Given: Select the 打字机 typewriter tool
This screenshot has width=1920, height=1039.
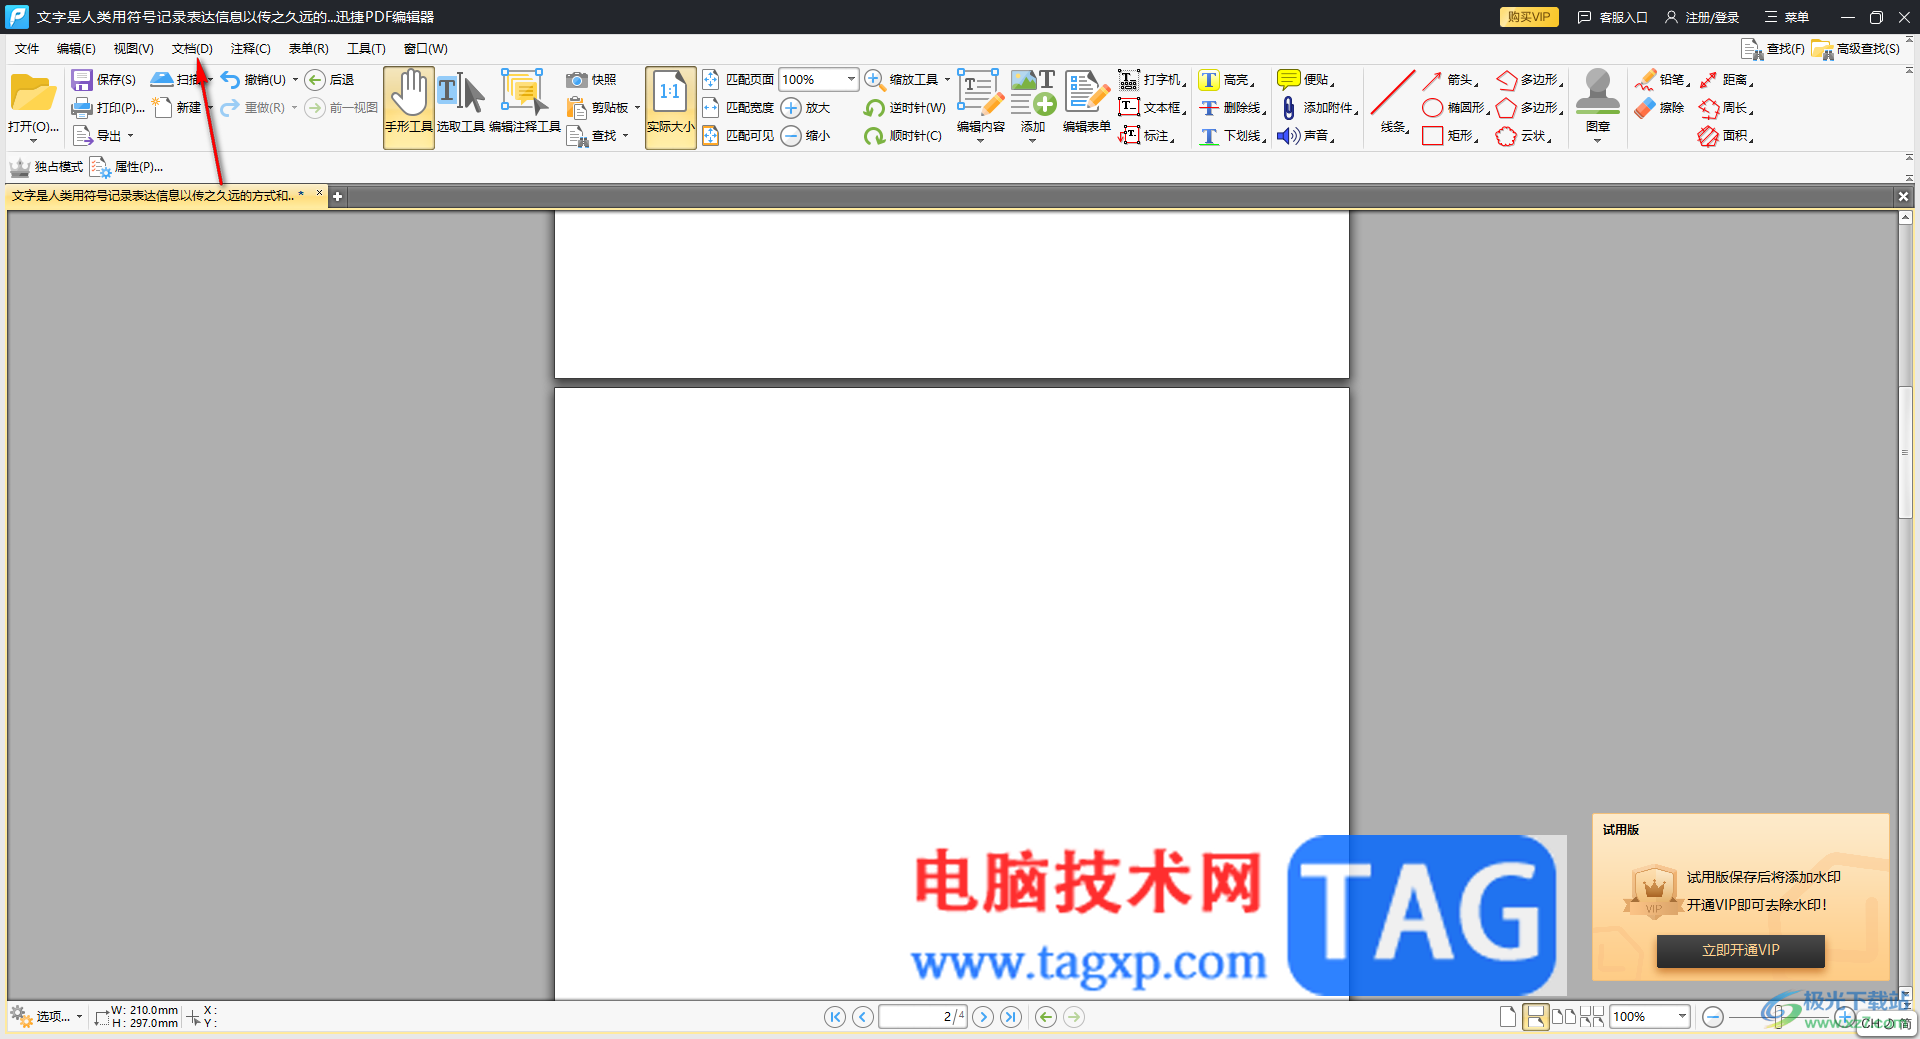Looking at the screenshot, I should pos(1151,80).
